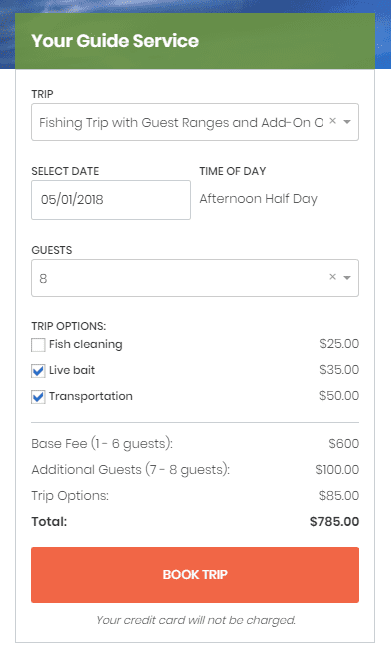The width and height of the screenshot is (391, 660).
Task: Click the $785.00 total amount
Action: pyautogui.click(x=334, y=522)
